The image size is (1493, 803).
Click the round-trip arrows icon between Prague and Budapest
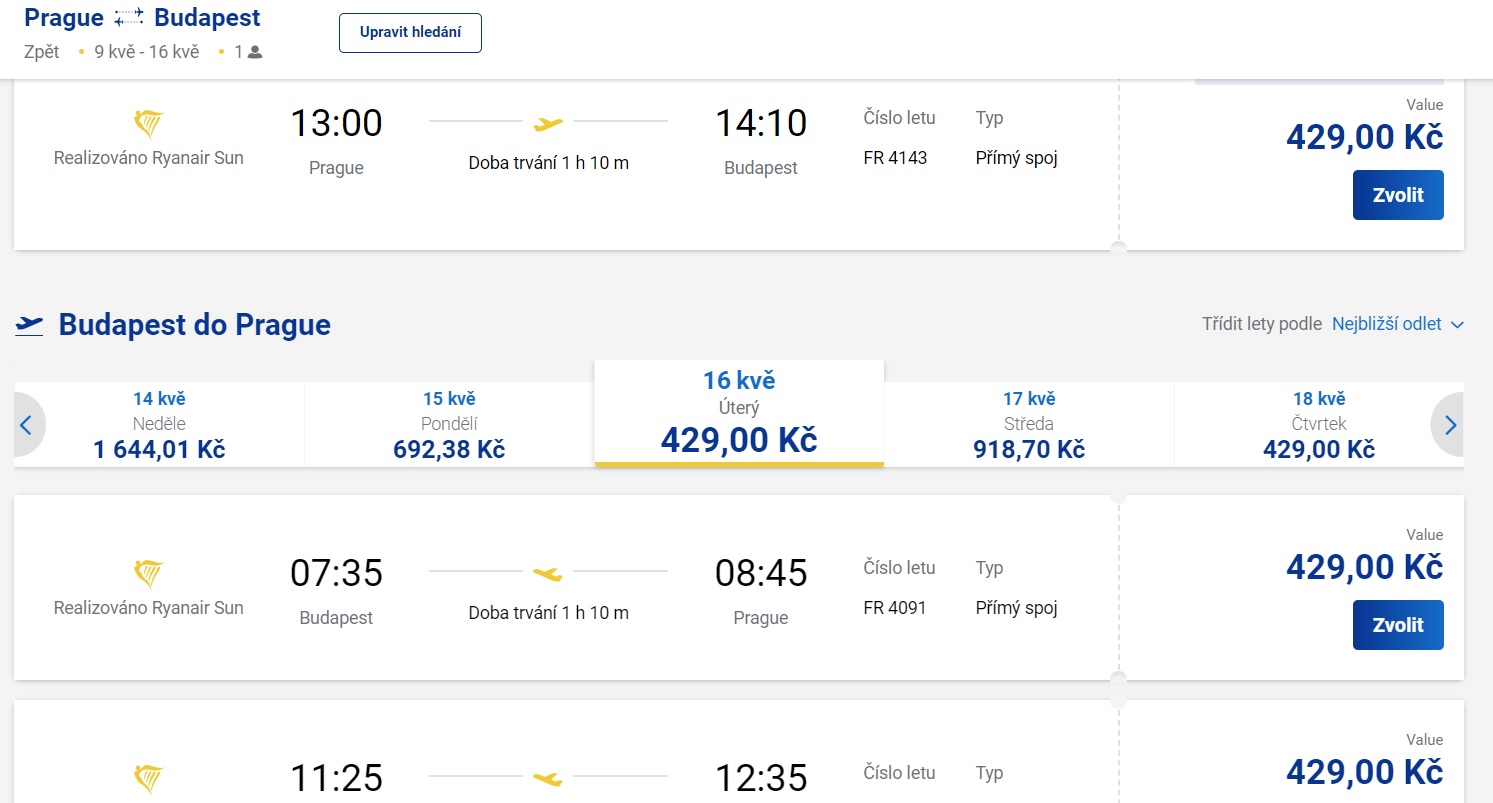pos(129,18)
